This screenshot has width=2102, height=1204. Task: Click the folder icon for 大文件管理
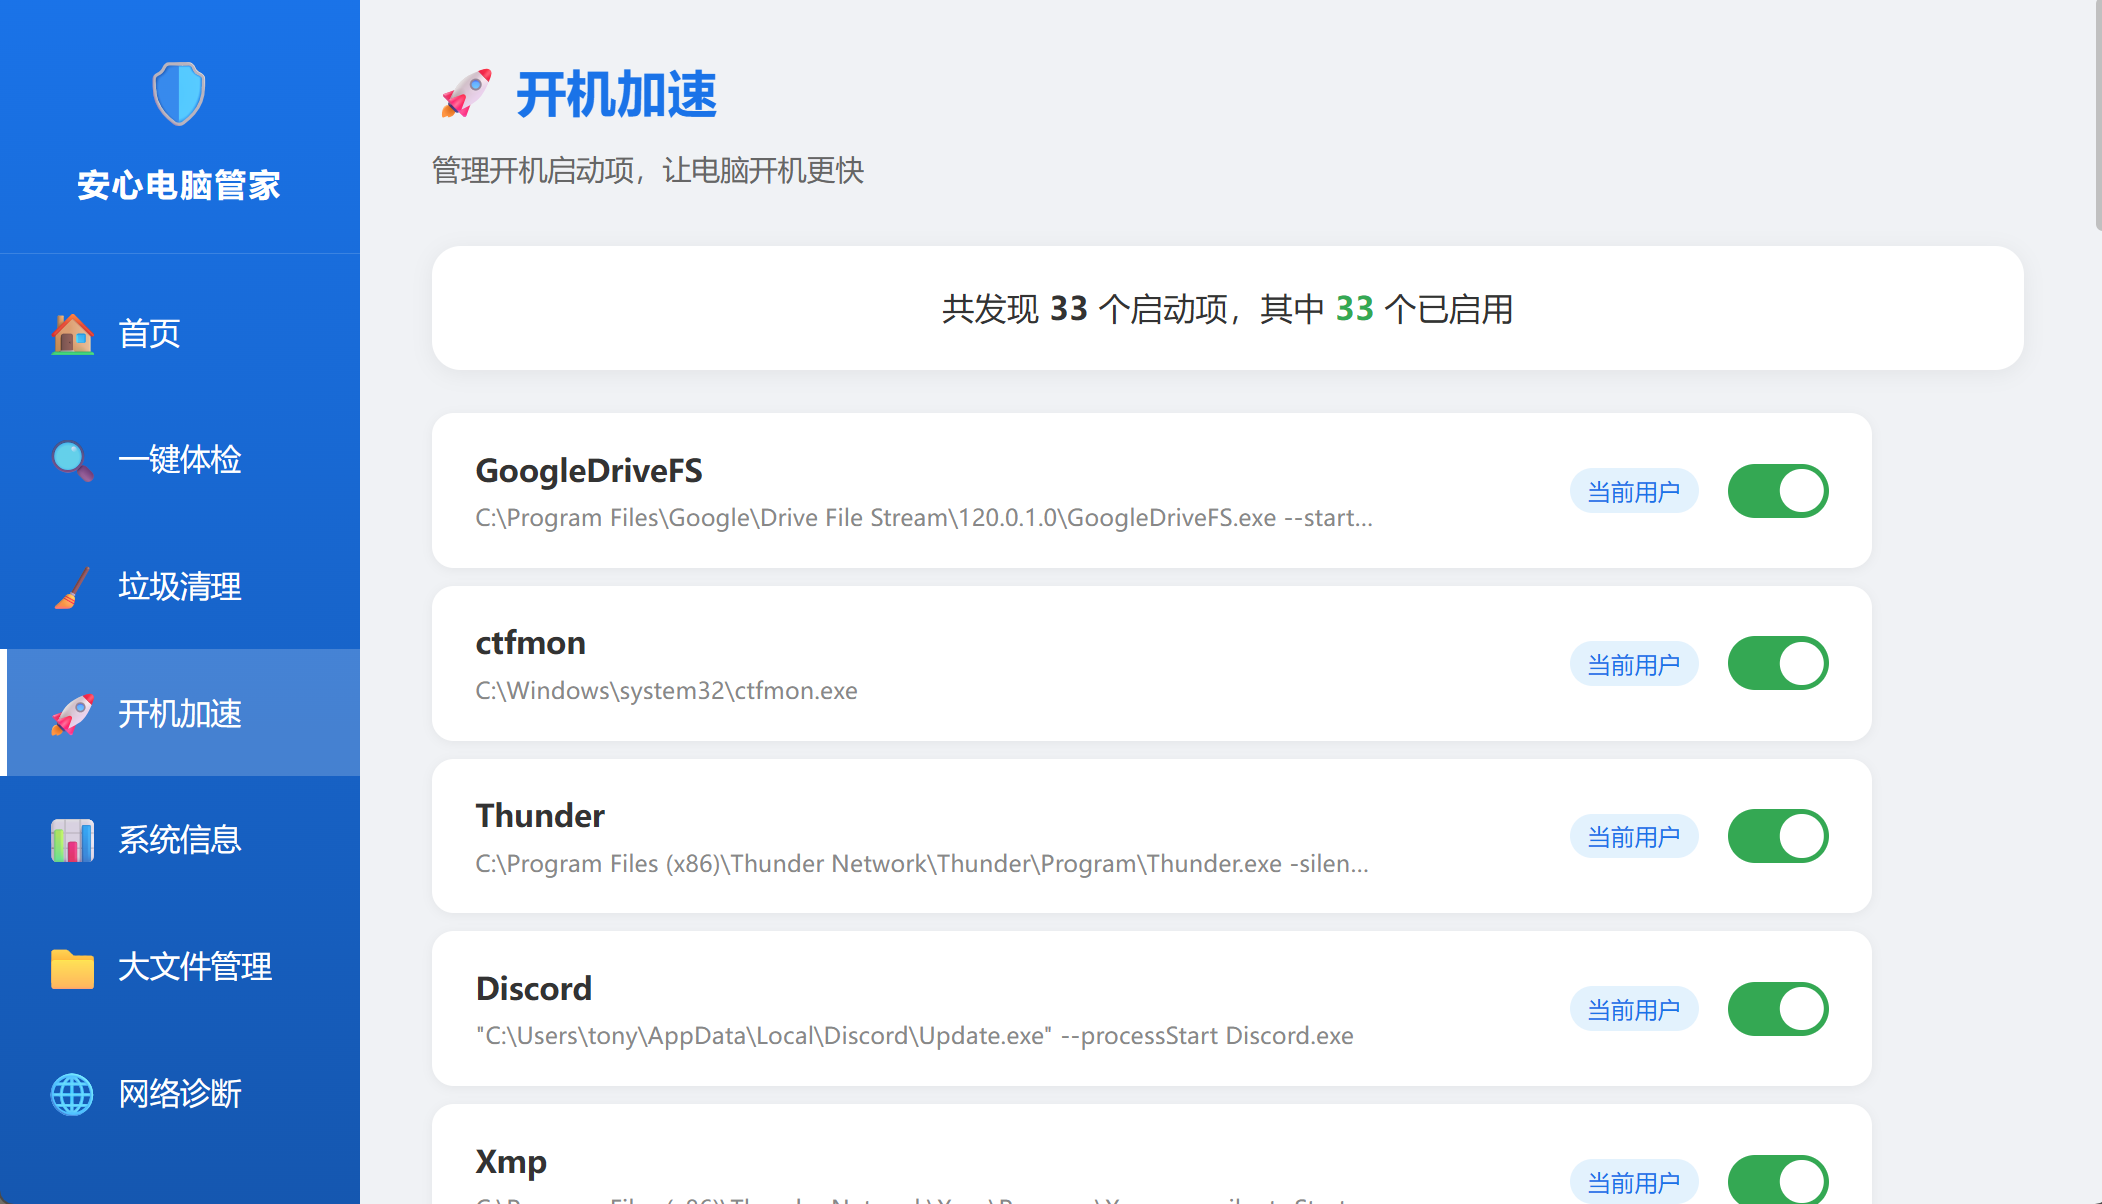point(72,967)
